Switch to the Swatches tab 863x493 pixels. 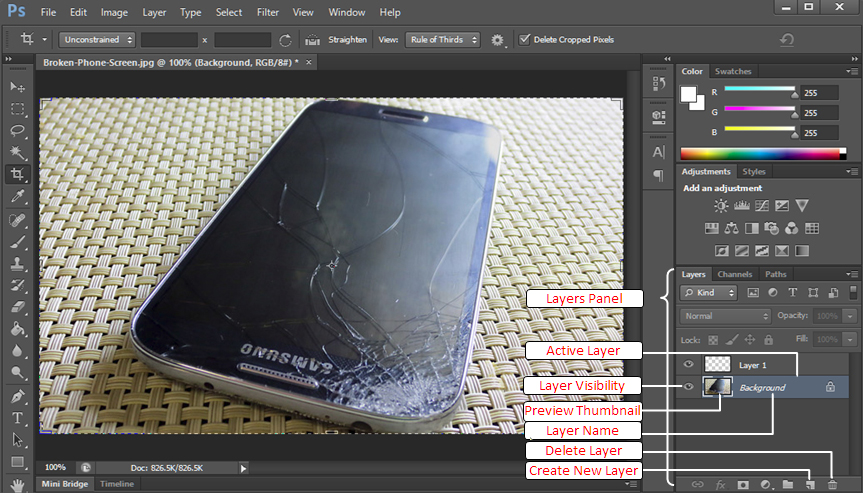733,71
